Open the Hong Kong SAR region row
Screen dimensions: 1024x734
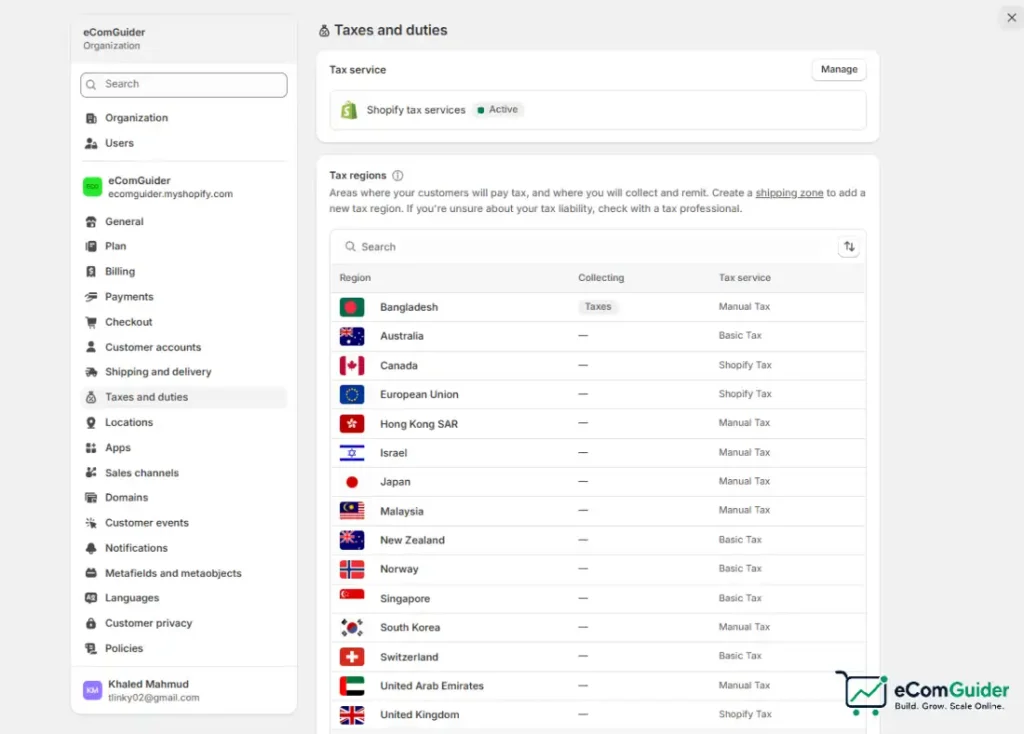coord(598,424)
